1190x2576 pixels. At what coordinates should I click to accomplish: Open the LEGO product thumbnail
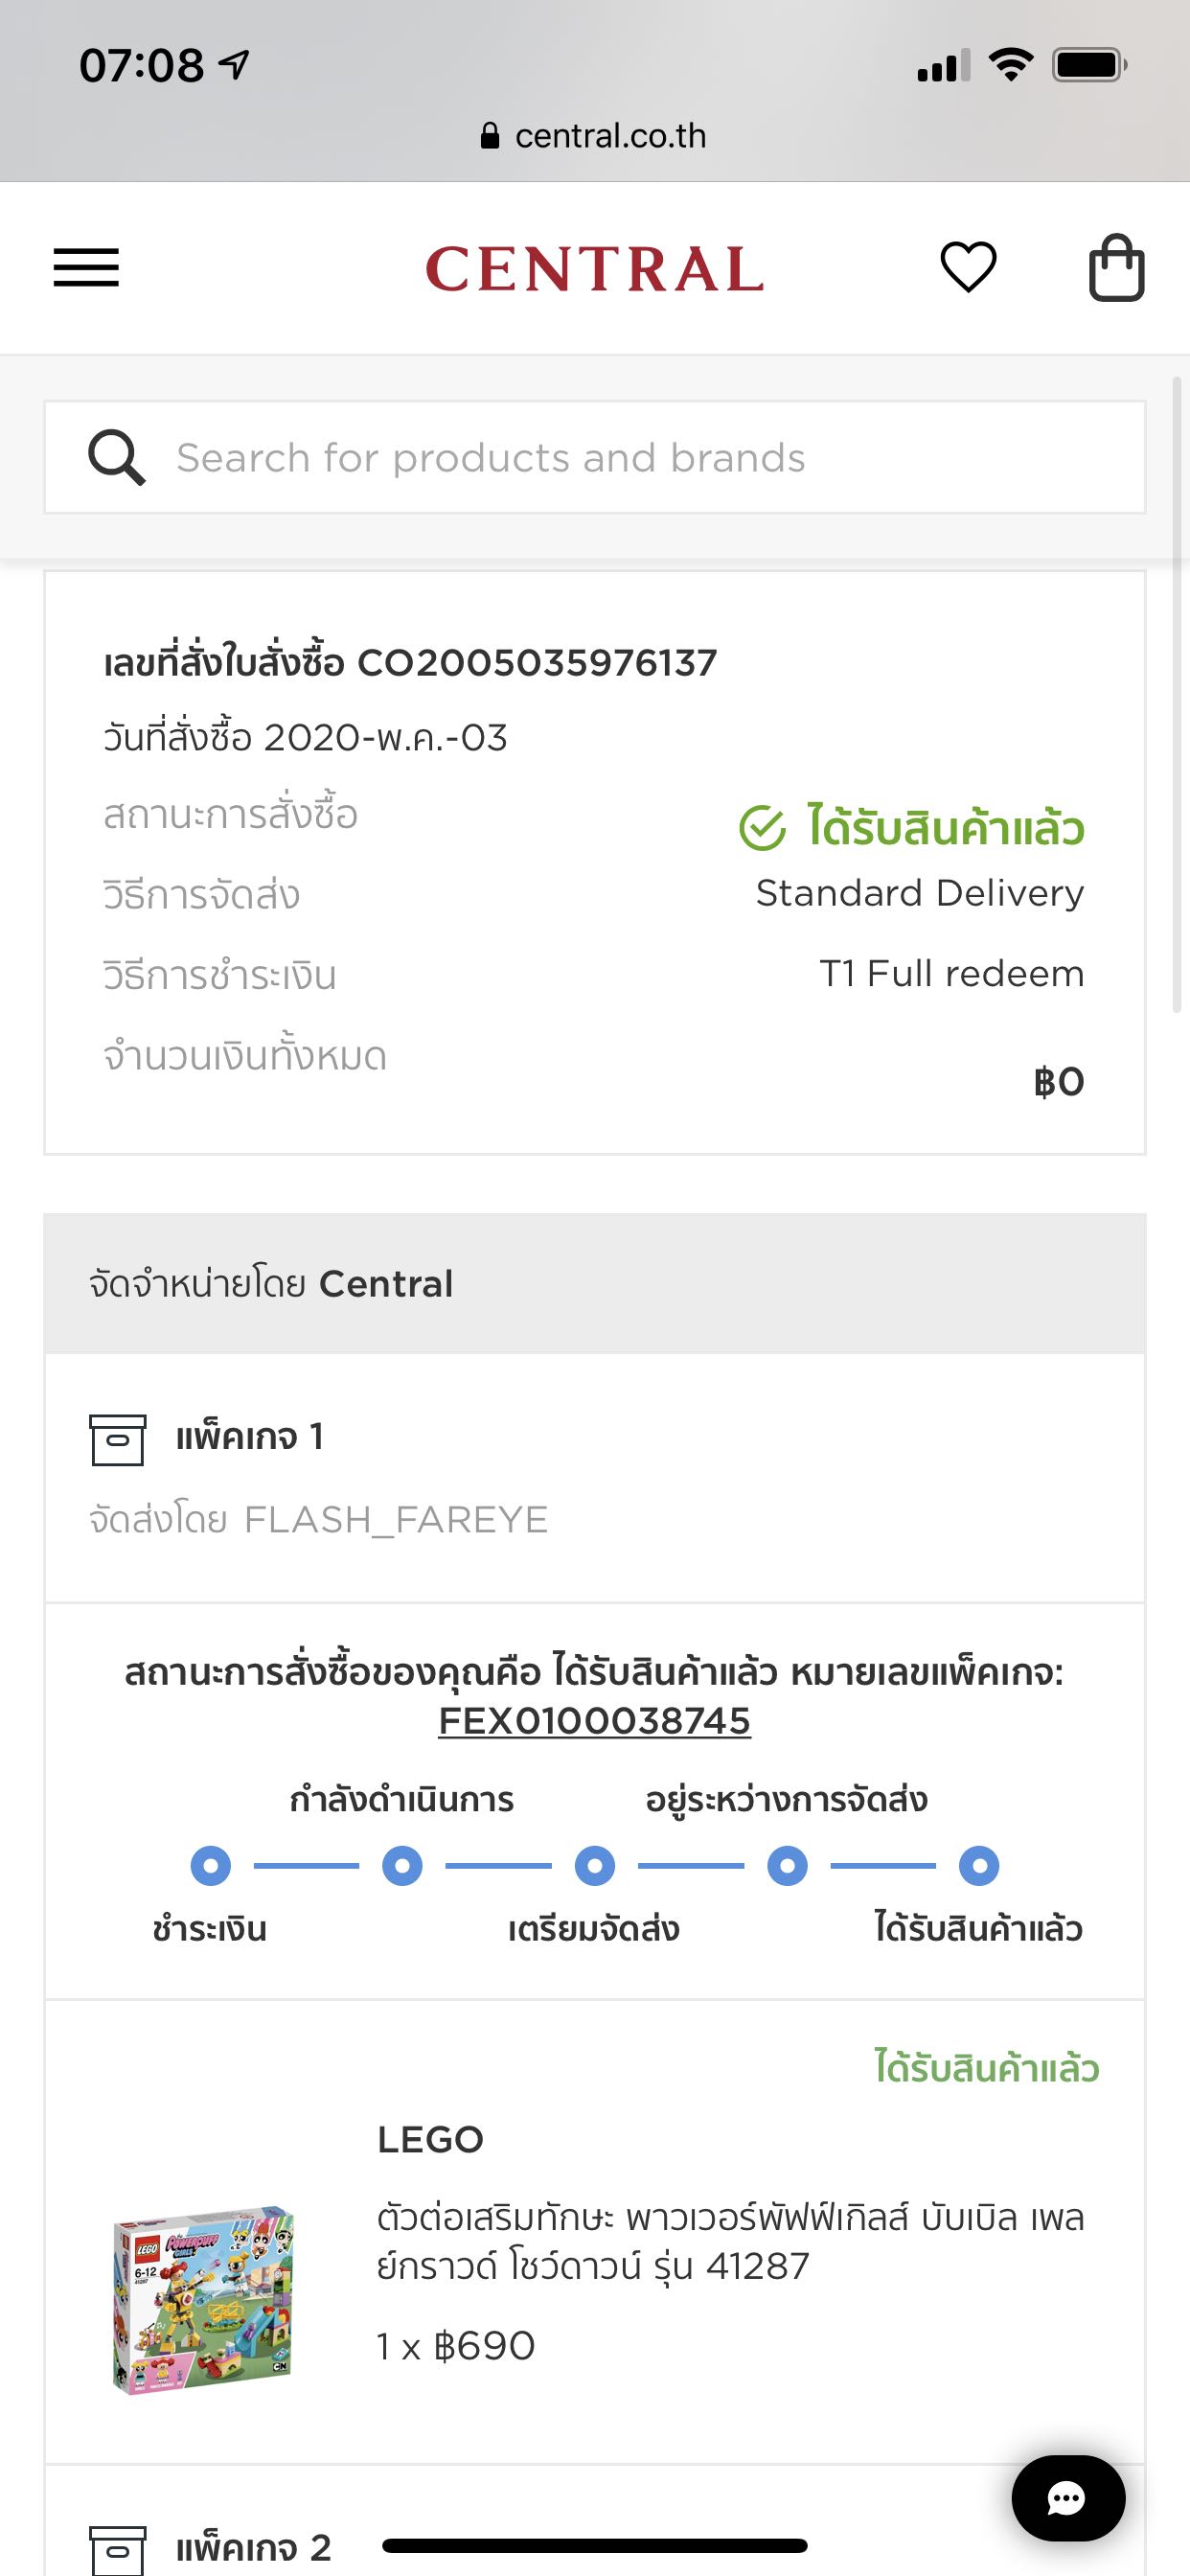point(204,2299)
